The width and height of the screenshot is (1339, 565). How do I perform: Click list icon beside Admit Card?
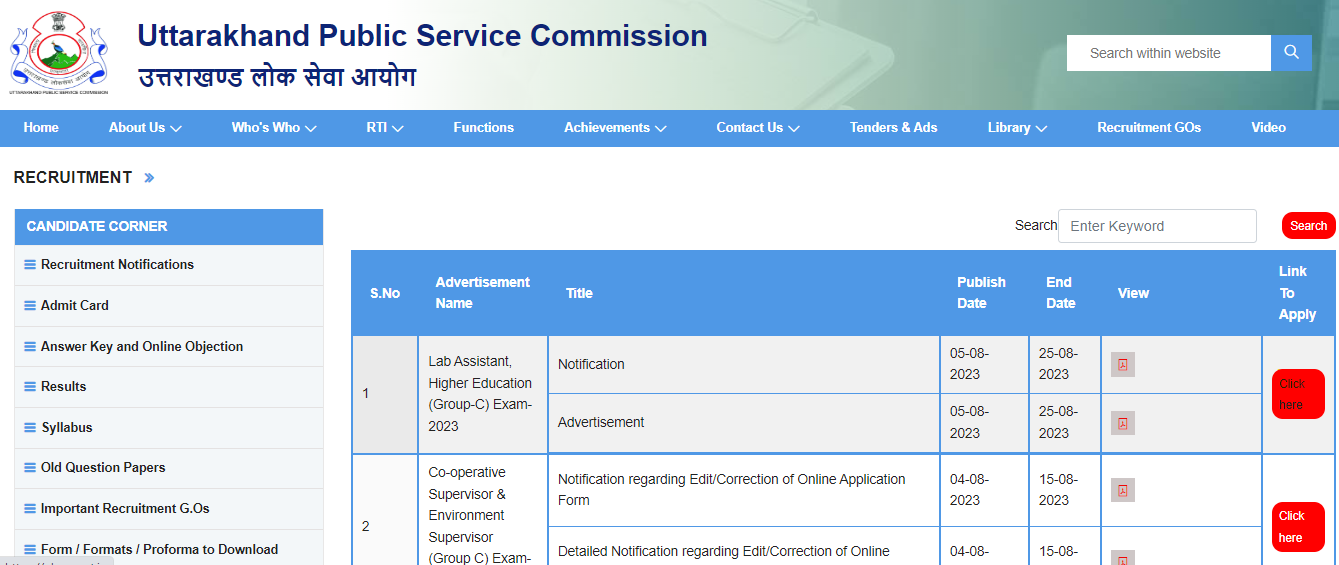(x=30, y=306)
